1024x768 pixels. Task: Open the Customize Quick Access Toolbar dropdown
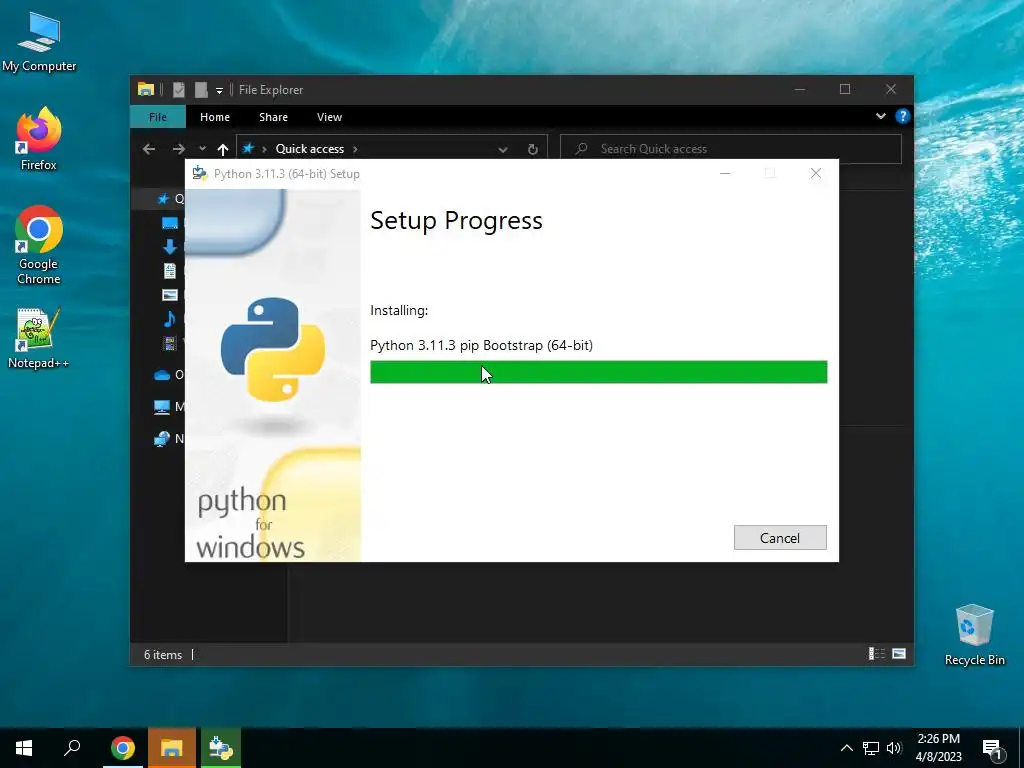click(219, 90)
